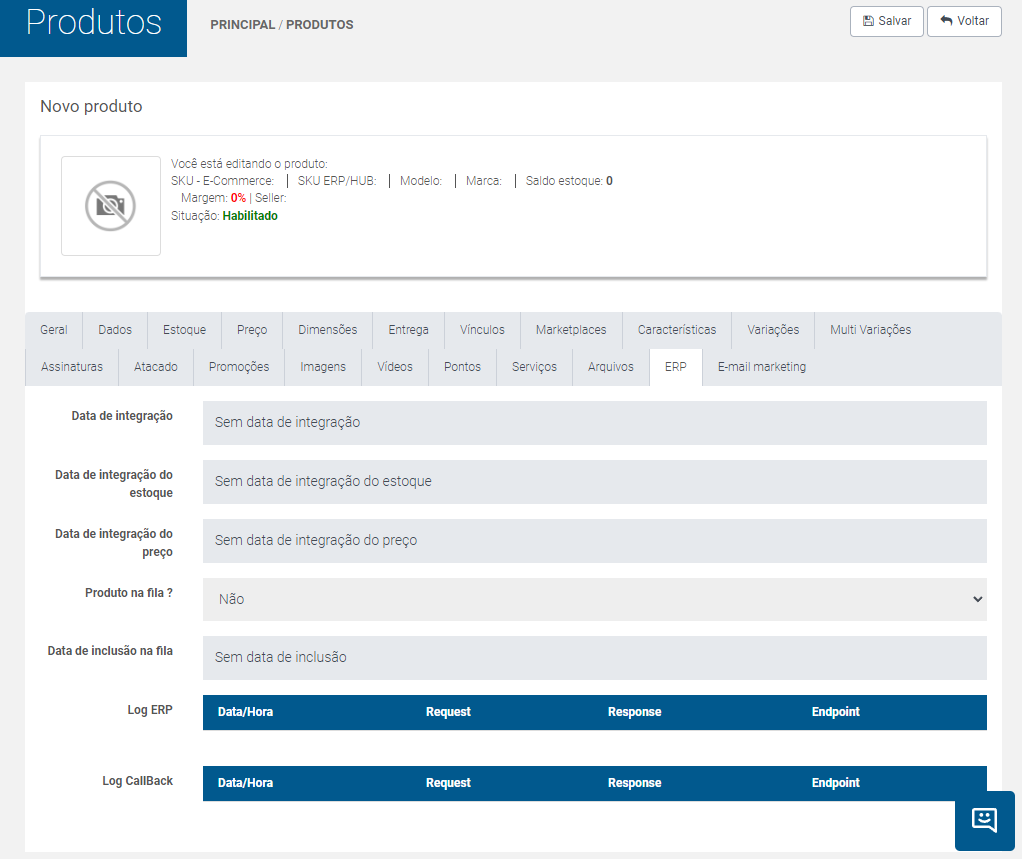
Task: Open the Vídeos tab
Action: tap(395, 367)
